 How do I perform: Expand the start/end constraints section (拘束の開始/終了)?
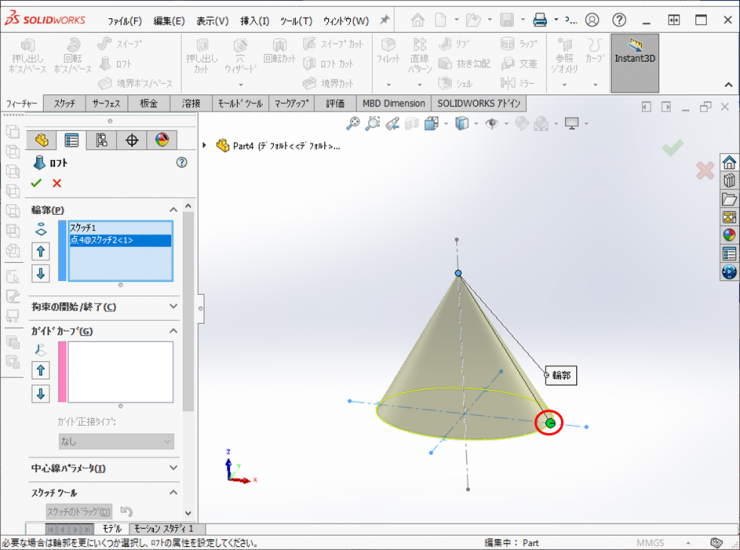(x=173, y=306)
